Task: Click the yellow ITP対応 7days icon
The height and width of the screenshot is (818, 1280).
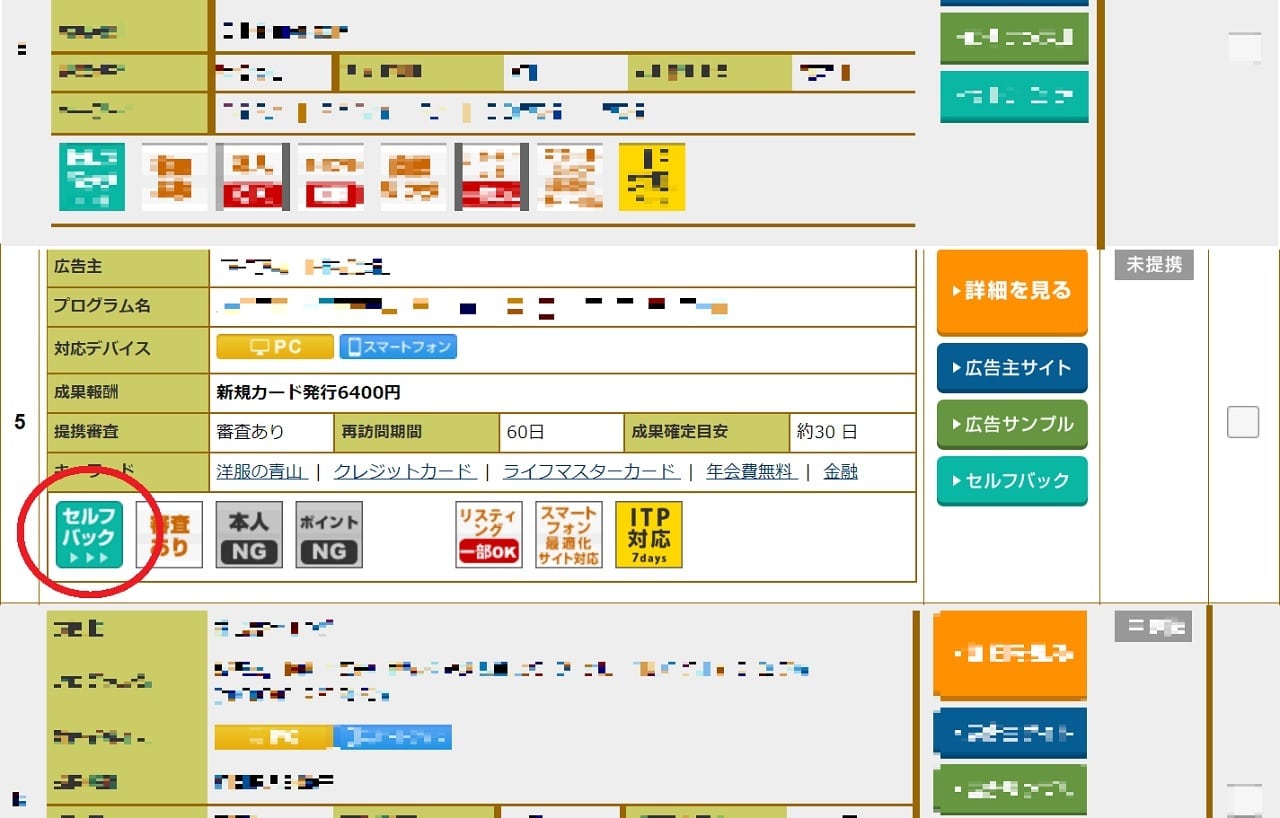Action: pyautogui.click(x=649, y=535)
